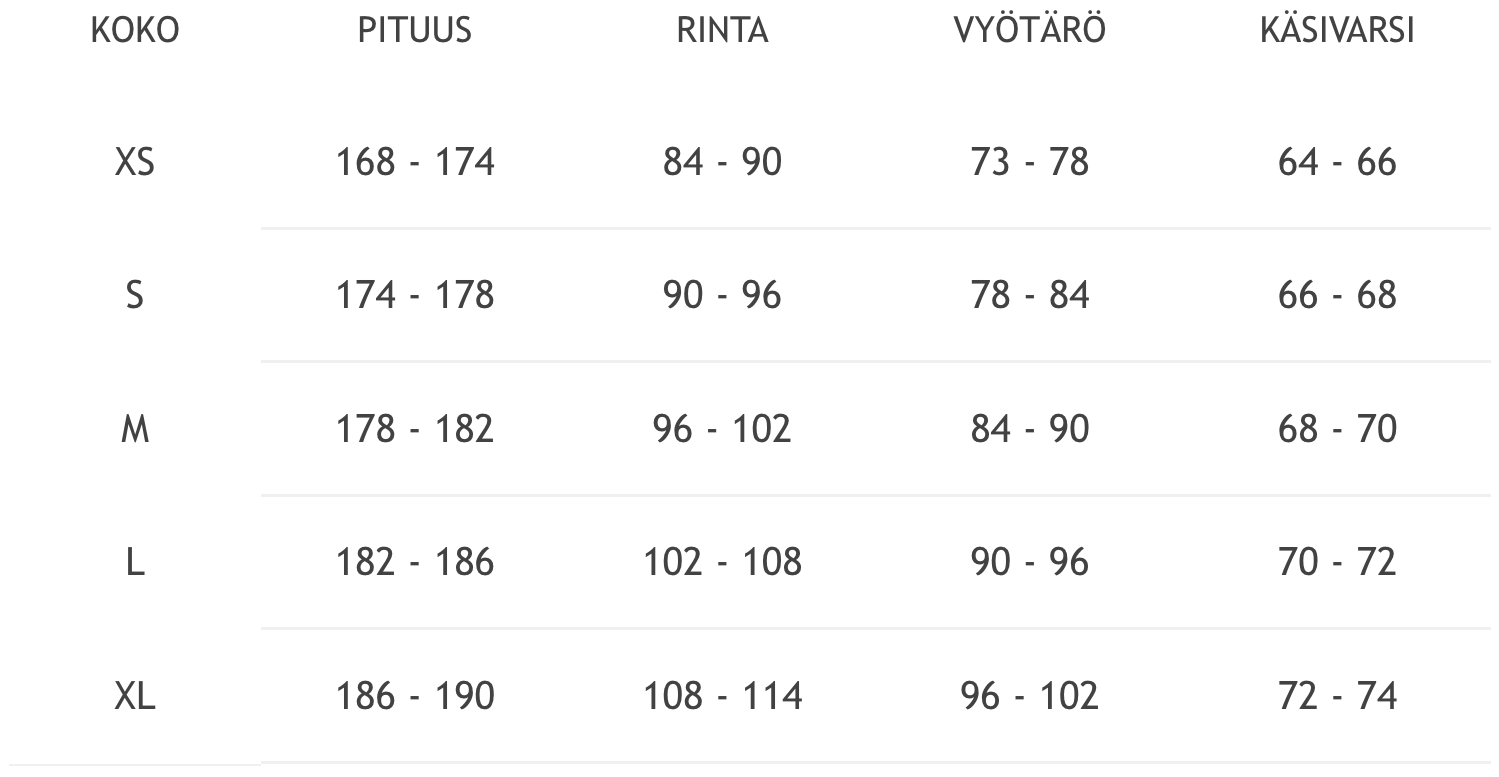Viewport: 1499px width, 777px height.
Task: Click the 168 - 174 height cell
Action: point(414,162)
